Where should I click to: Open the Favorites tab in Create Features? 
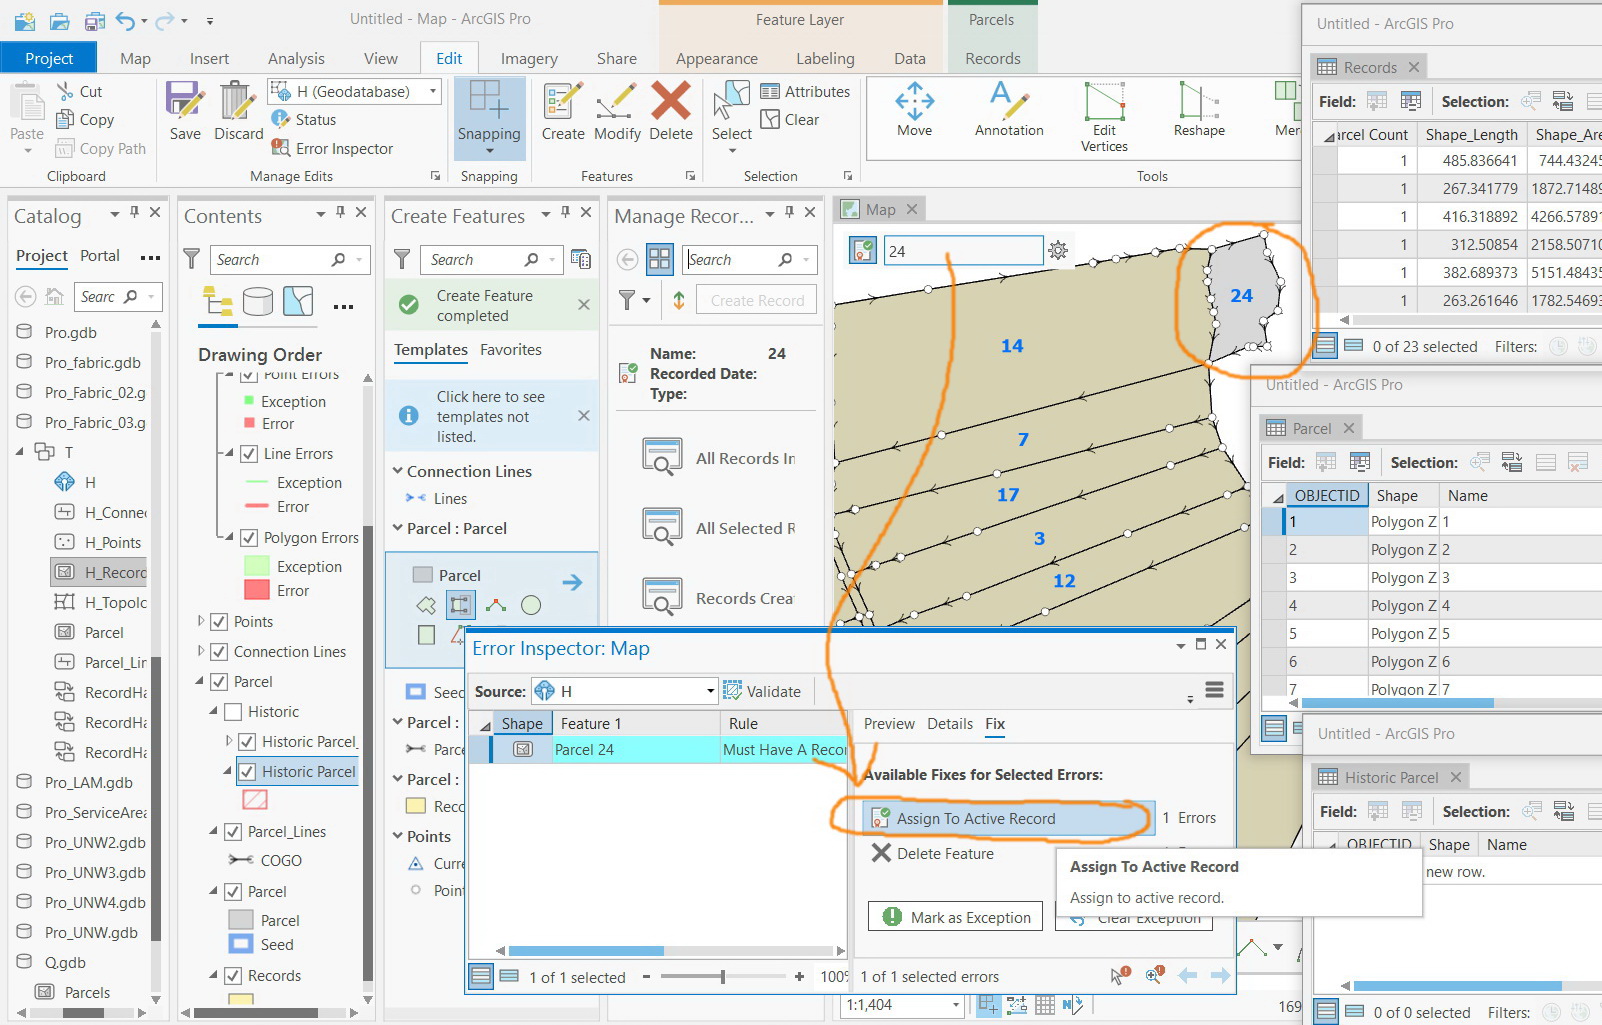click(x=511, y=350)
